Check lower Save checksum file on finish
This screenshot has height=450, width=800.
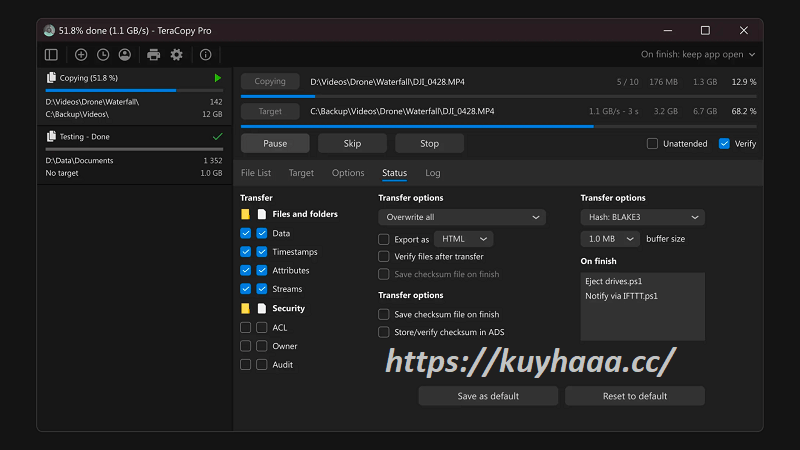click(x=384, y=314)
